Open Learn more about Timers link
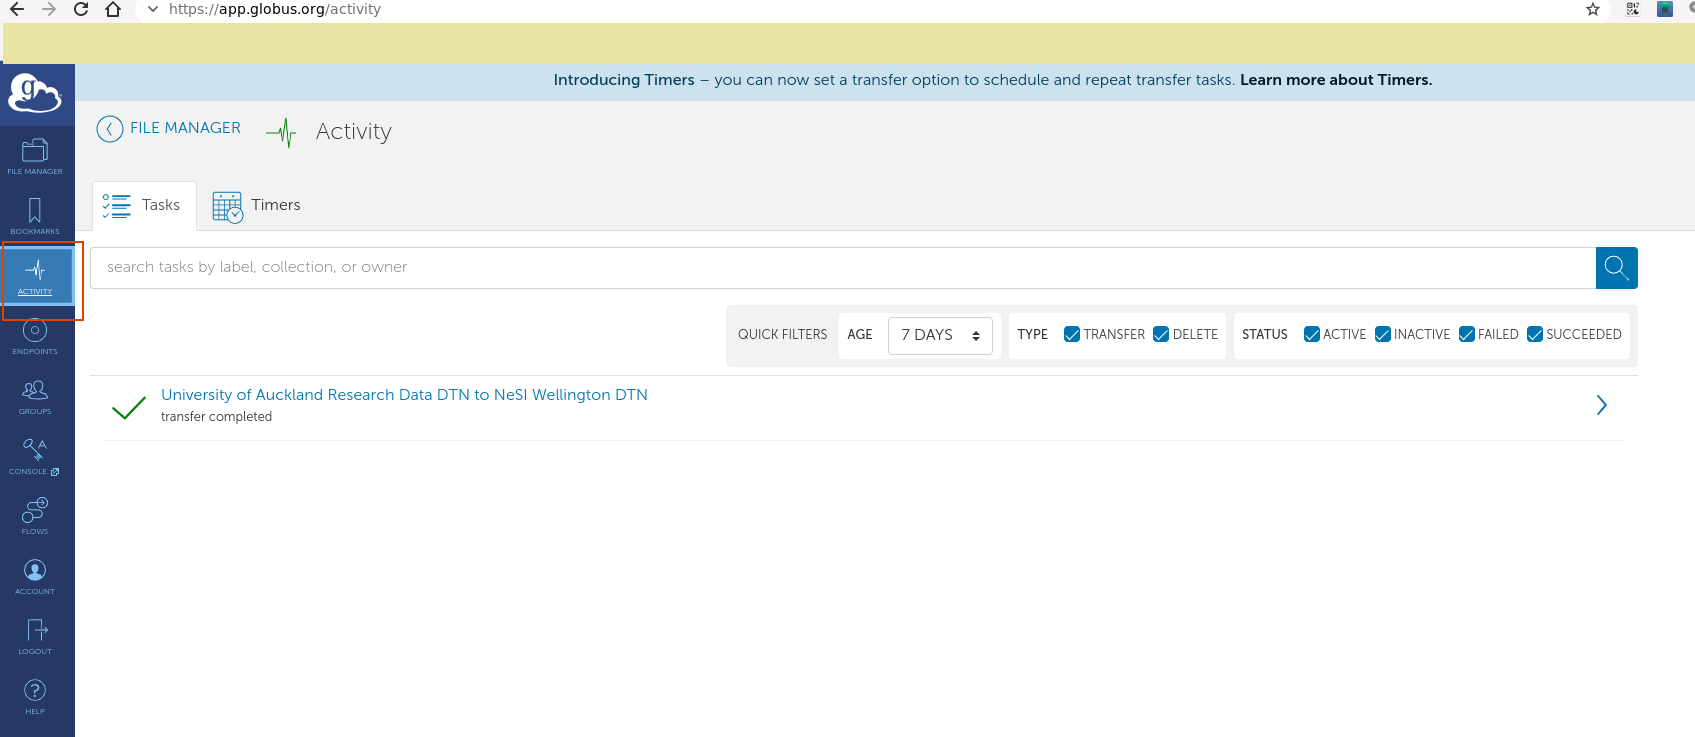 tap(1336, 80)
